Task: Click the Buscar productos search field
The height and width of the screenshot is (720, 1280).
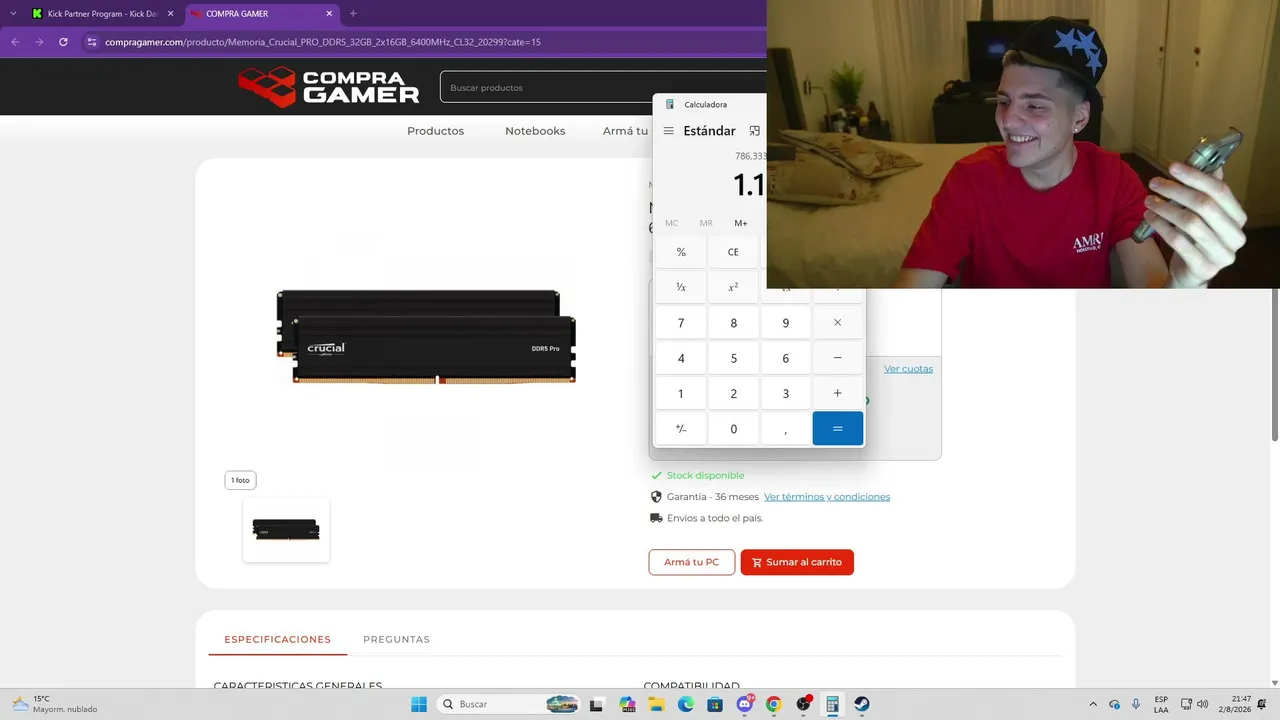Action: tap(603, 87)
